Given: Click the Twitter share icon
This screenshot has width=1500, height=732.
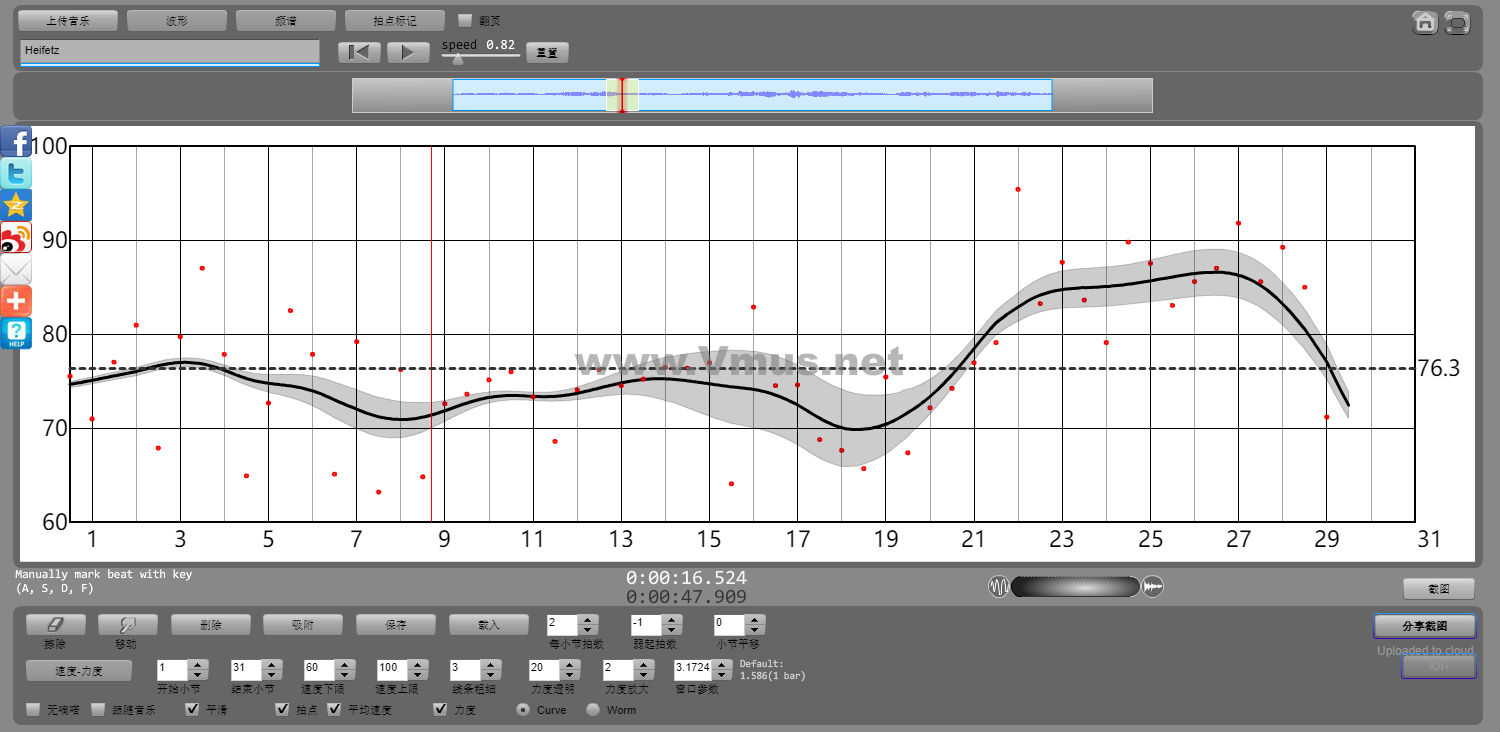Looking at the screenshot, I should [x=16, y=174].
